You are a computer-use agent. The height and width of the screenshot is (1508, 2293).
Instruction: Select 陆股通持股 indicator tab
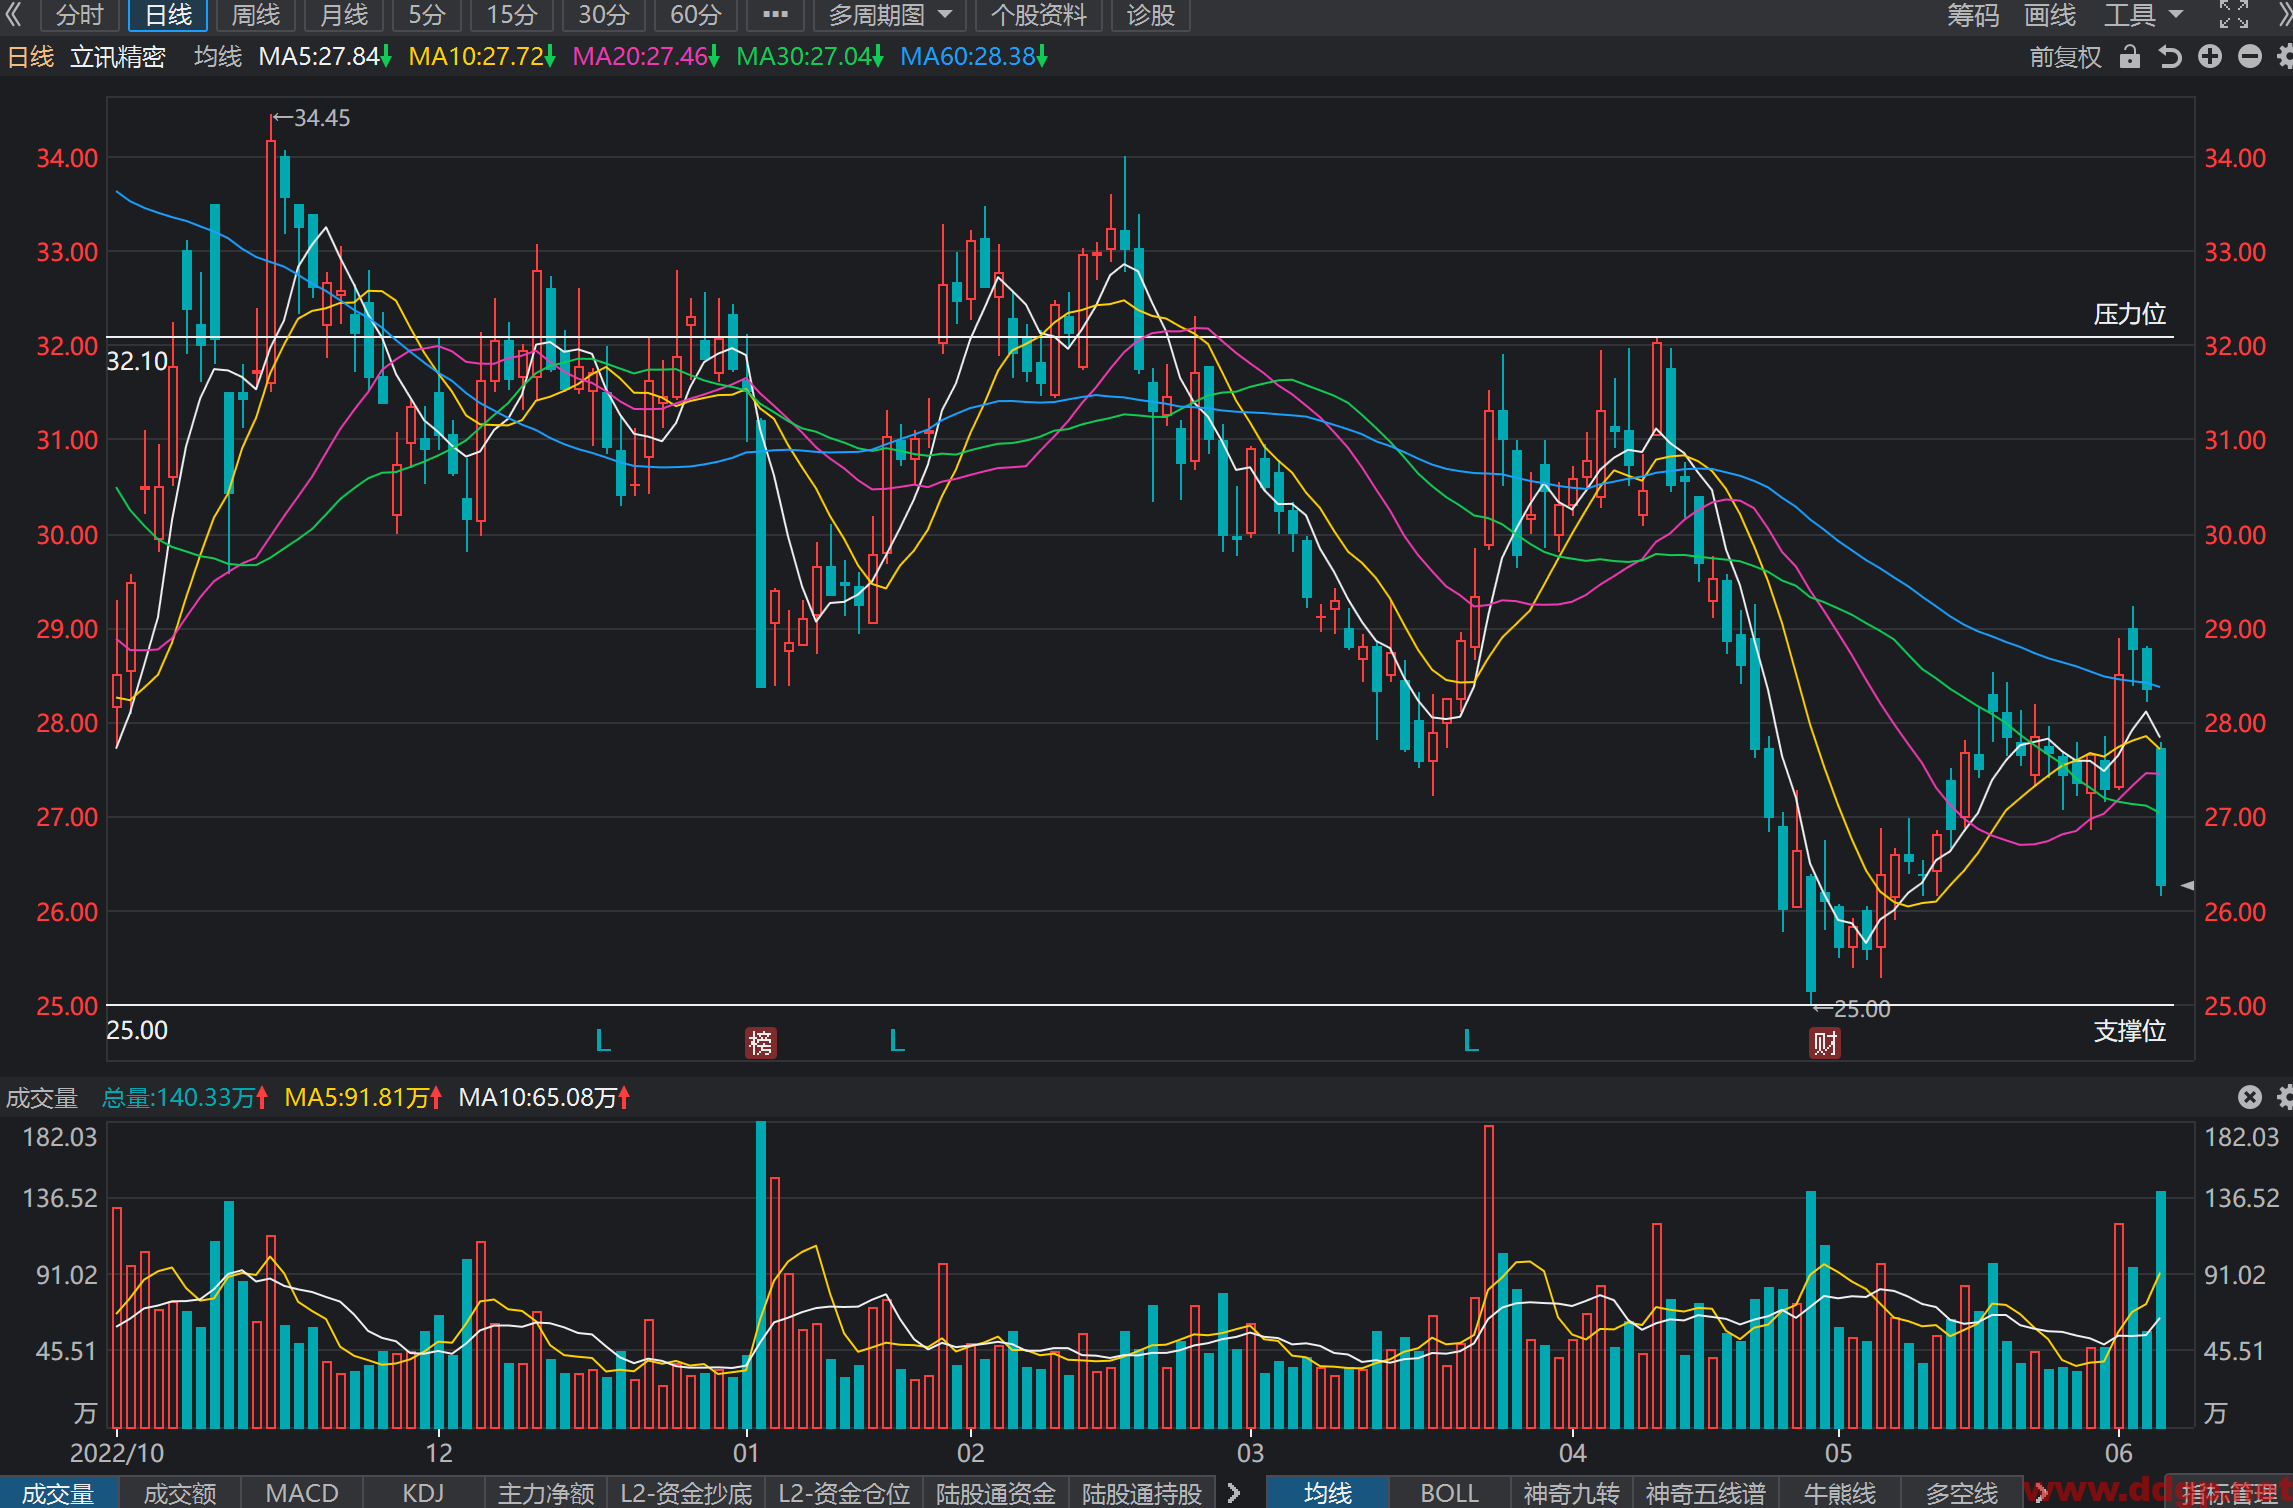[x=1142, y=1493]
